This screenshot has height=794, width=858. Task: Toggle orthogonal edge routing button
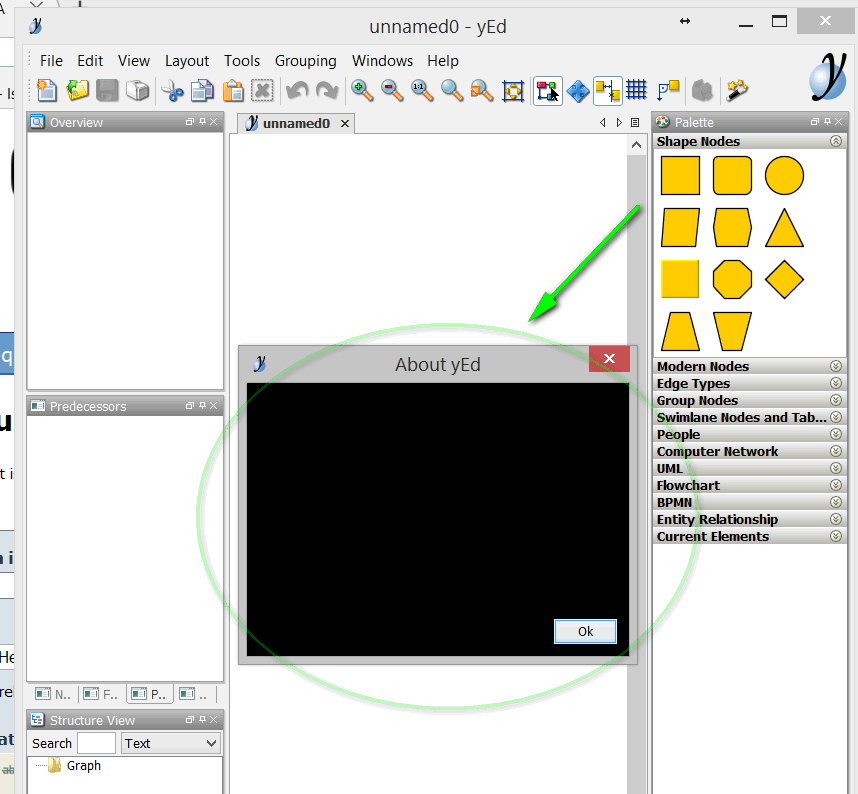point(668,91)
